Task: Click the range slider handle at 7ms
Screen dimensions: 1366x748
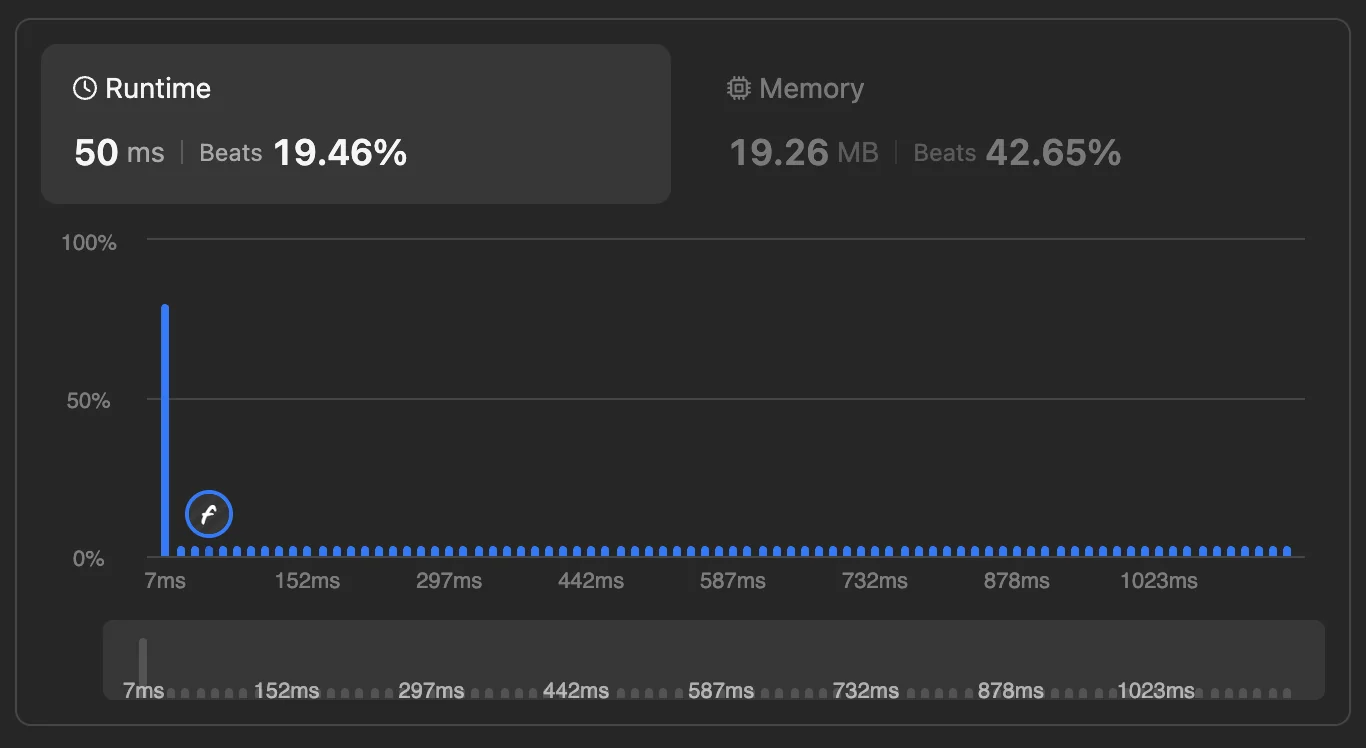Action: point(143,660)
